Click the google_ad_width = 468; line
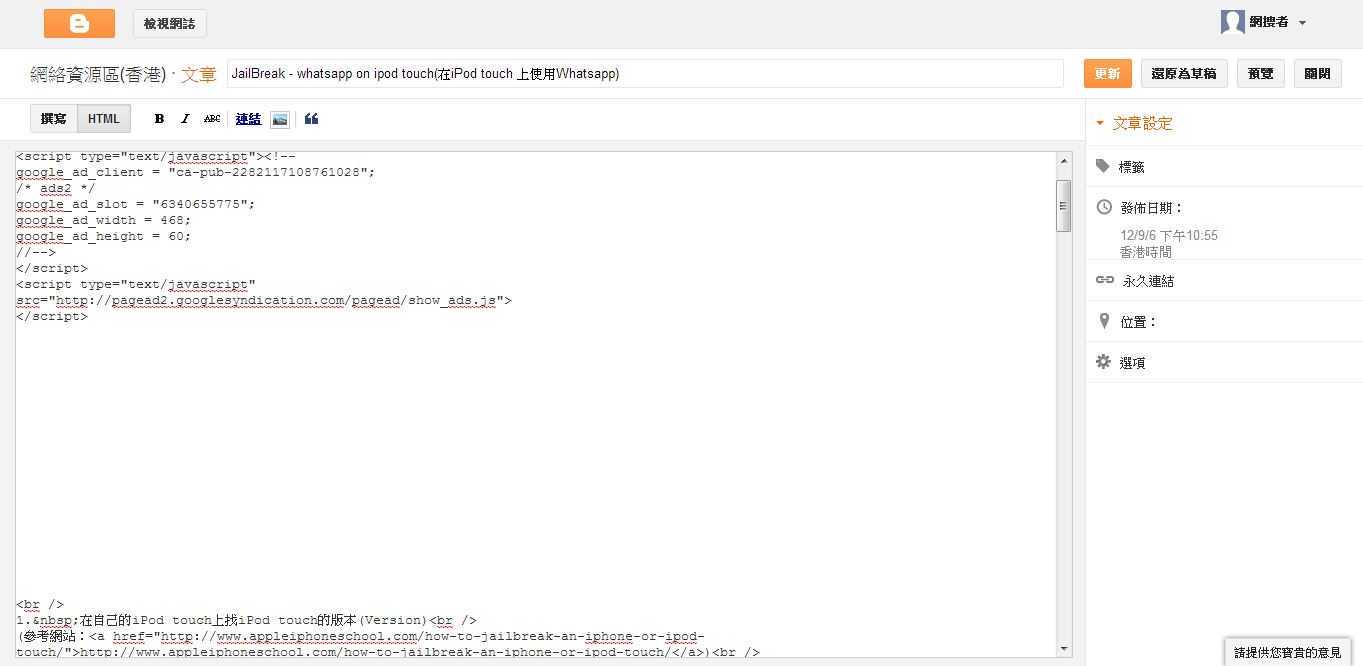1363x666 pixels. [104, 220]
